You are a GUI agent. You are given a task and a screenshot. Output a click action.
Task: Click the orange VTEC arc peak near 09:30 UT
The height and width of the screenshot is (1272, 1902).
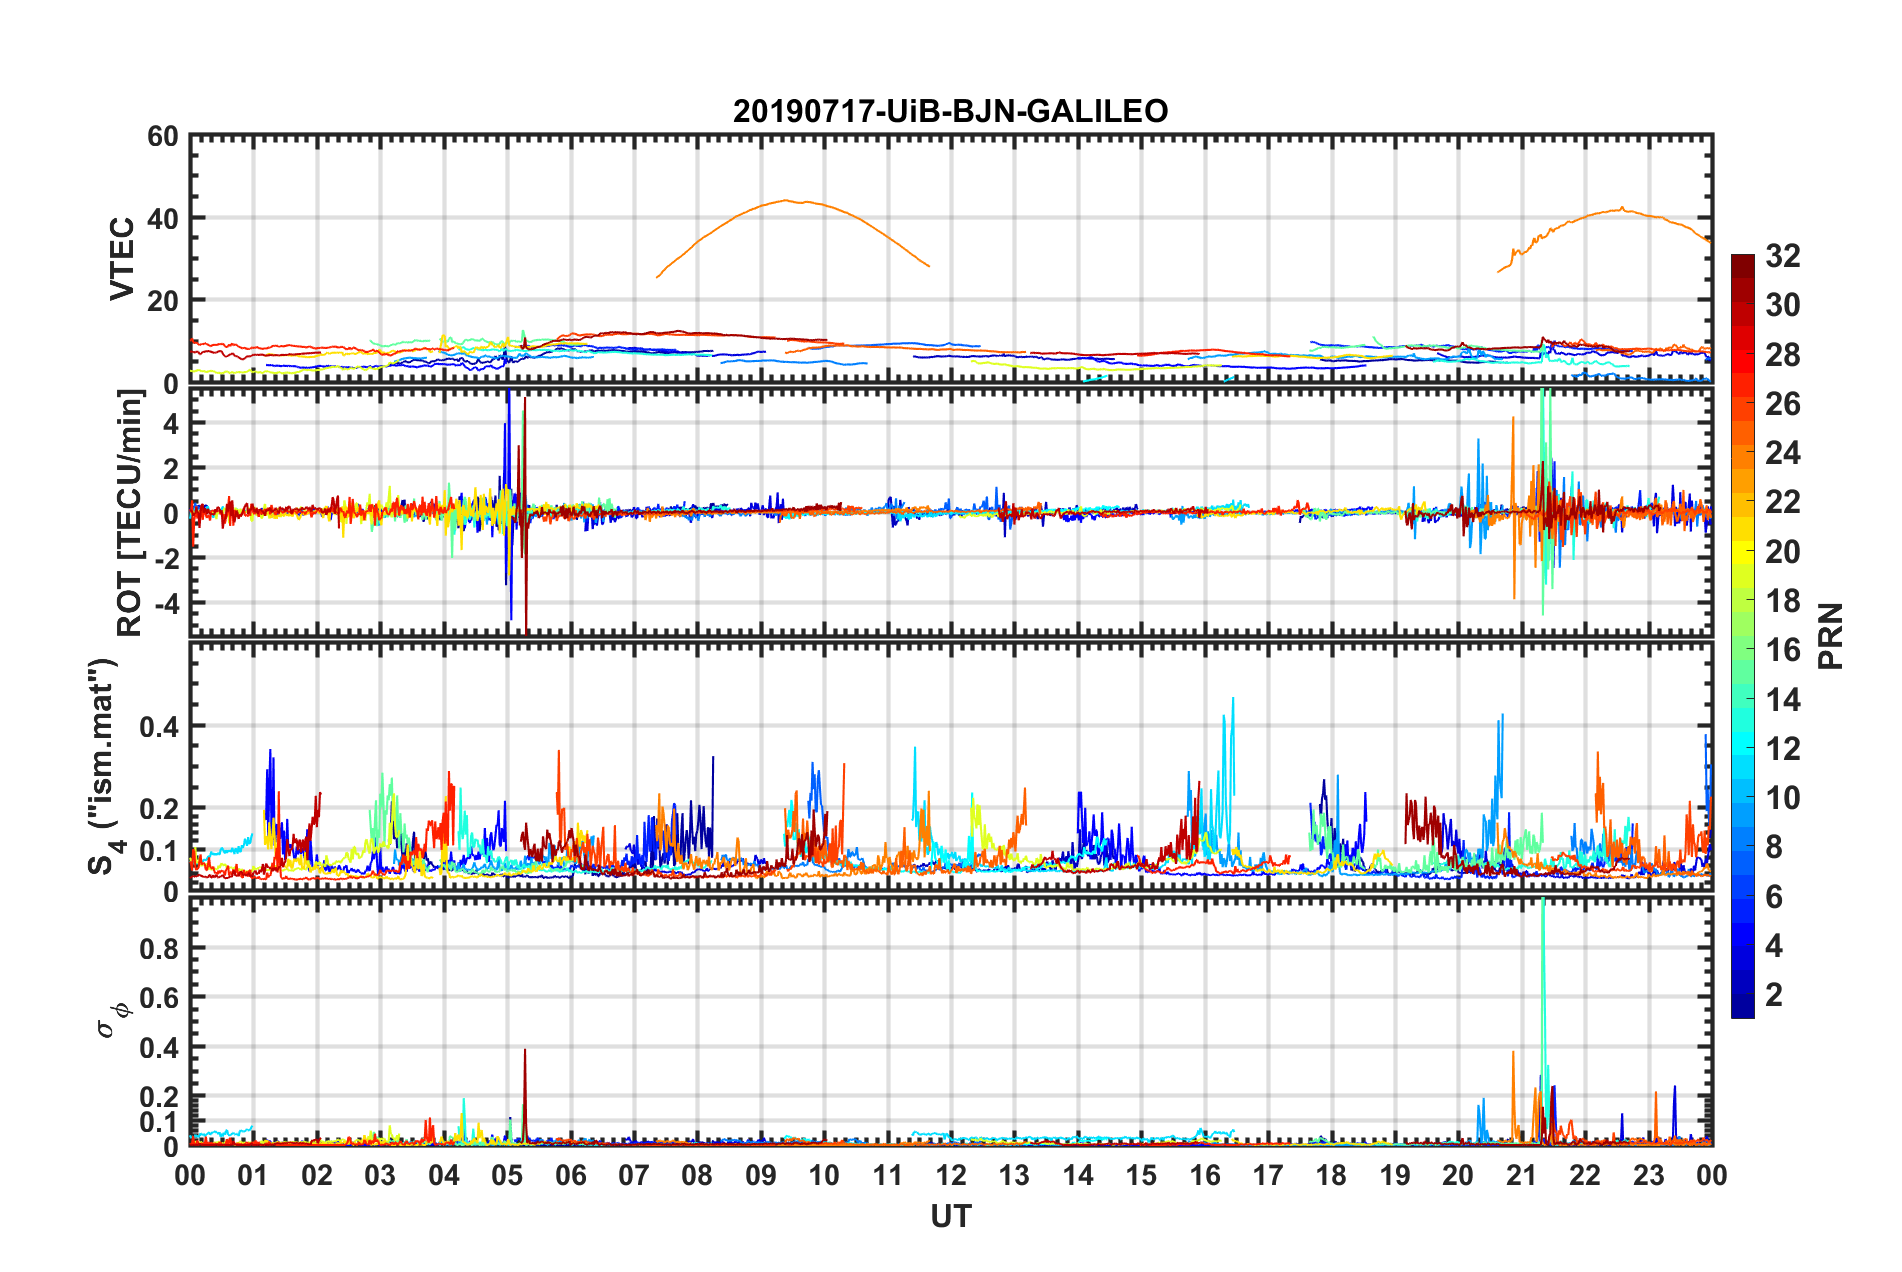coord(787,201)
